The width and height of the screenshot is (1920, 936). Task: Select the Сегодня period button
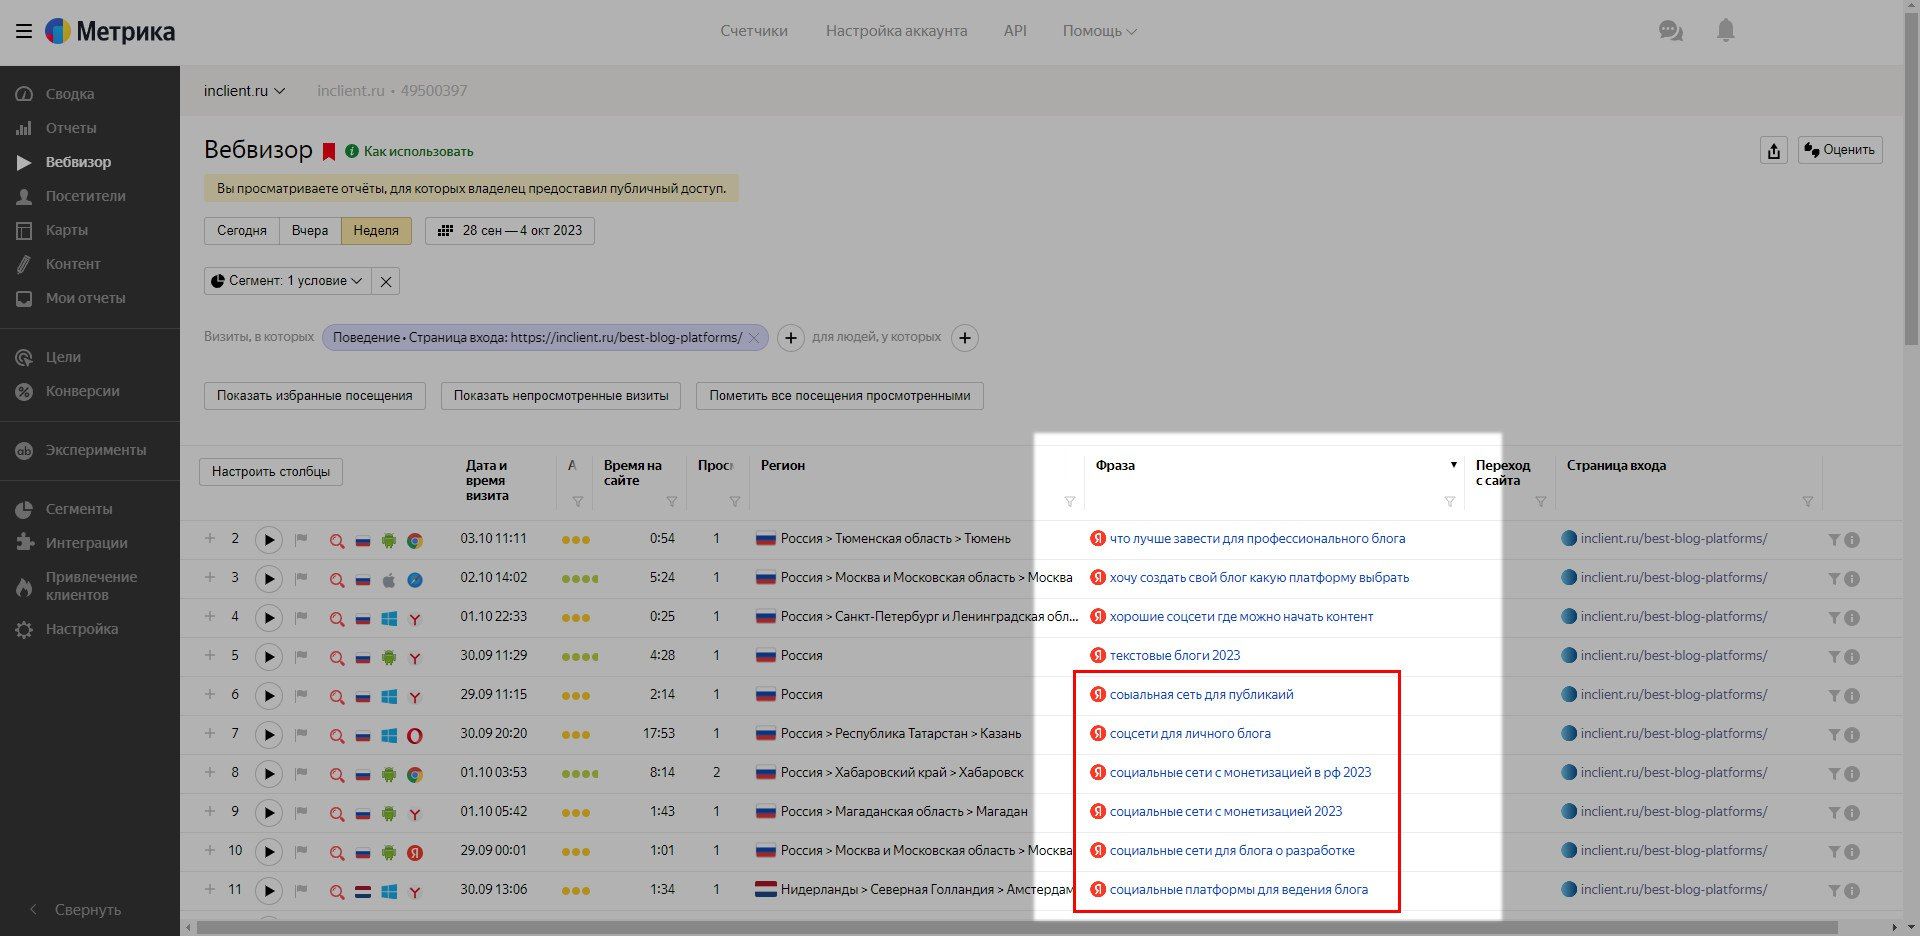coord(242,231)
